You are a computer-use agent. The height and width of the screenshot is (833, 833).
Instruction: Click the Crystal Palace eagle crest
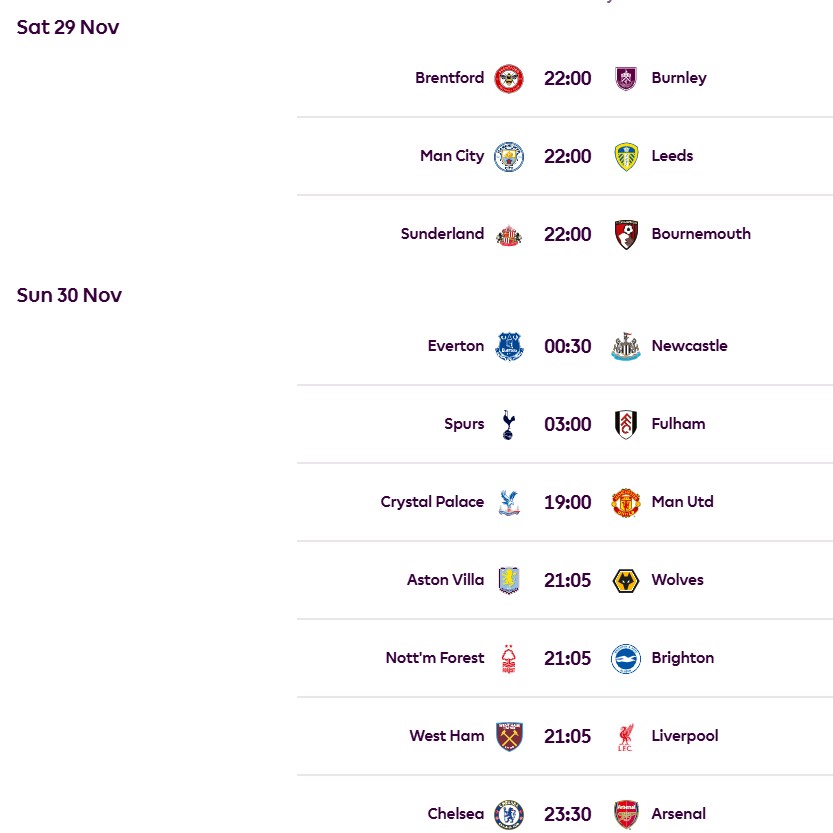pos(509,502)
